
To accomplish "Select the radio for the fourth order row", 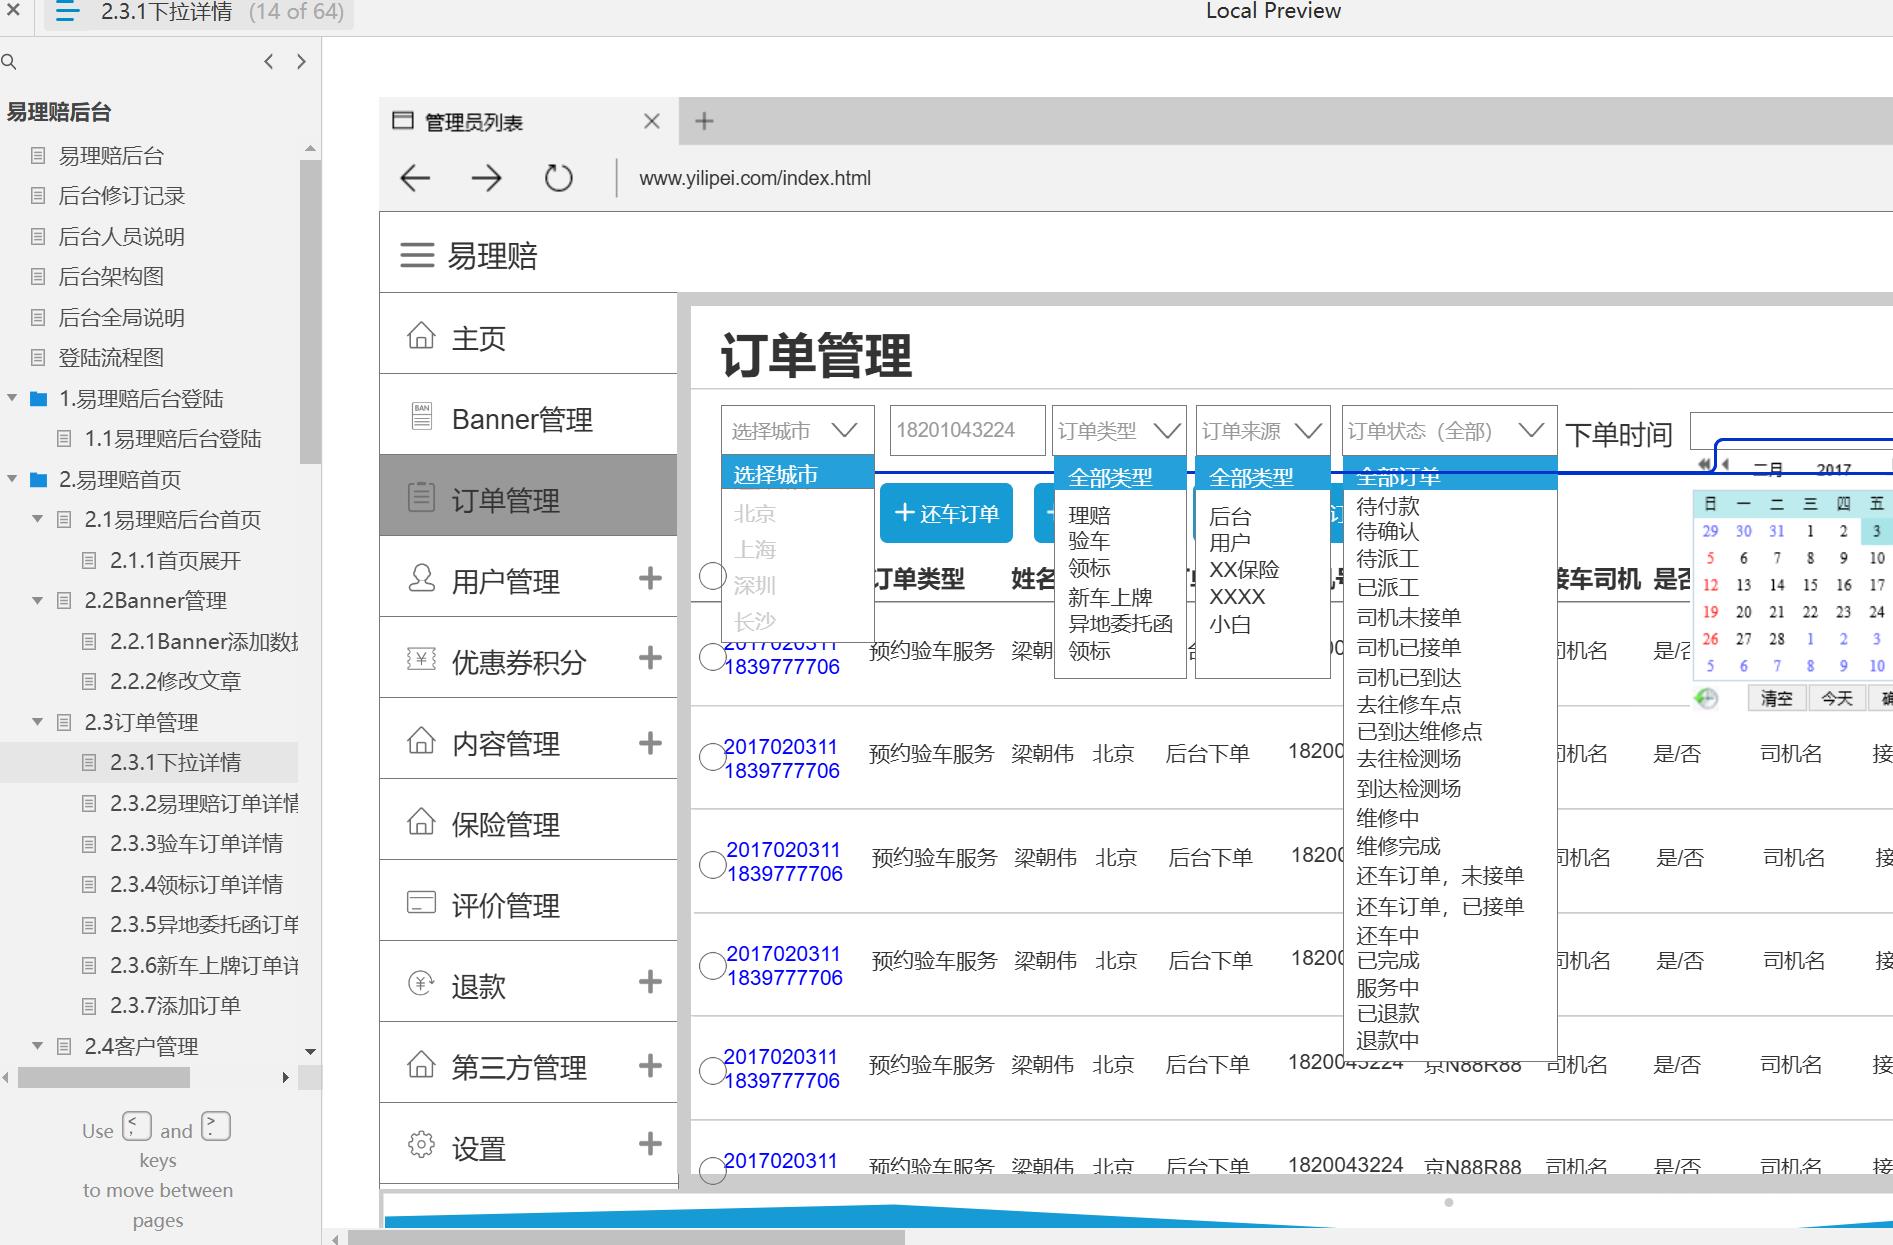I will (712, 965).
